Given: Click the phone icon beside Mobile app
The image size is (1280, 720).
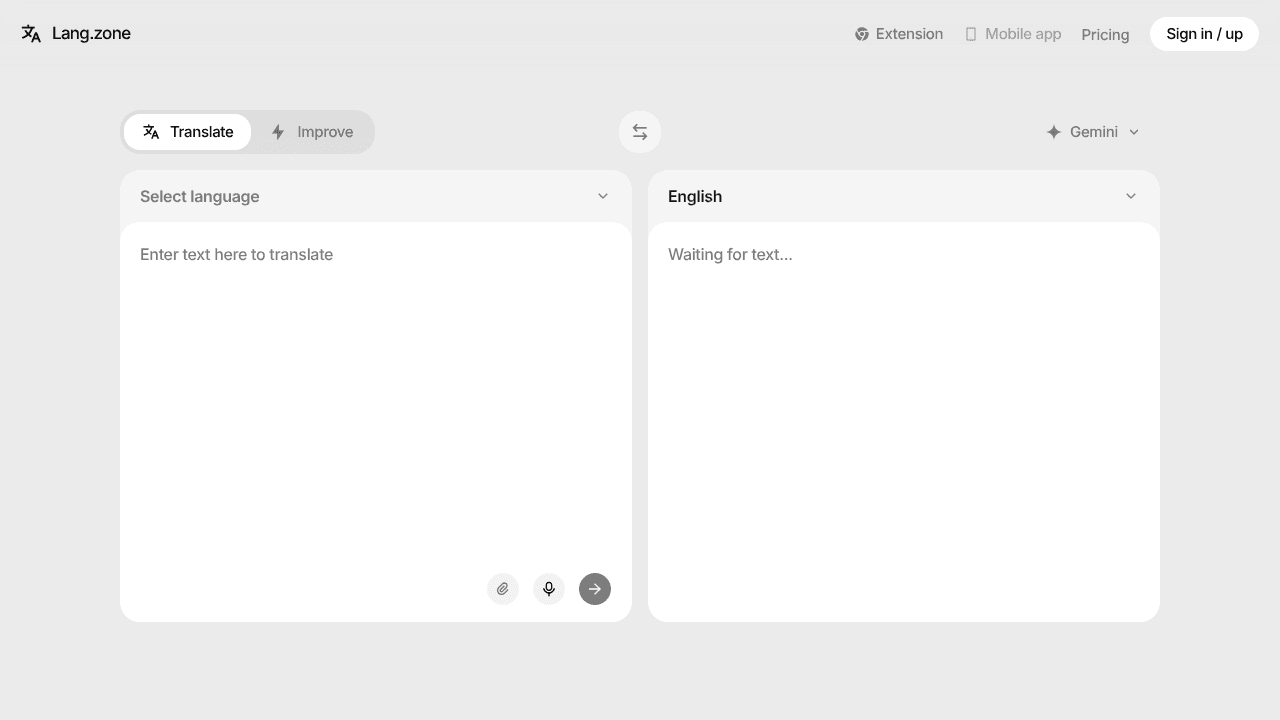Looking at the screenshot, I should 970,34.
